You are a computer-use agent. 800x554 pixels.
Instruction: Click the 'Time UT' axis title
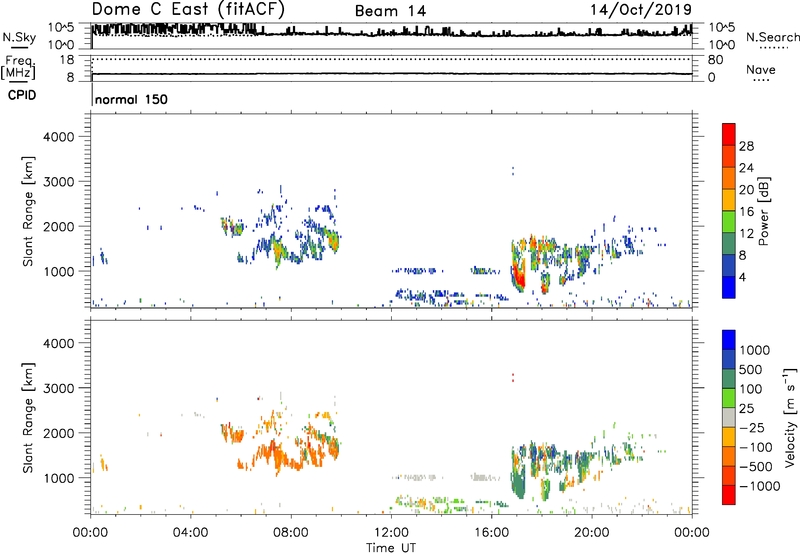pyautogui.click(x=391, y=548)
